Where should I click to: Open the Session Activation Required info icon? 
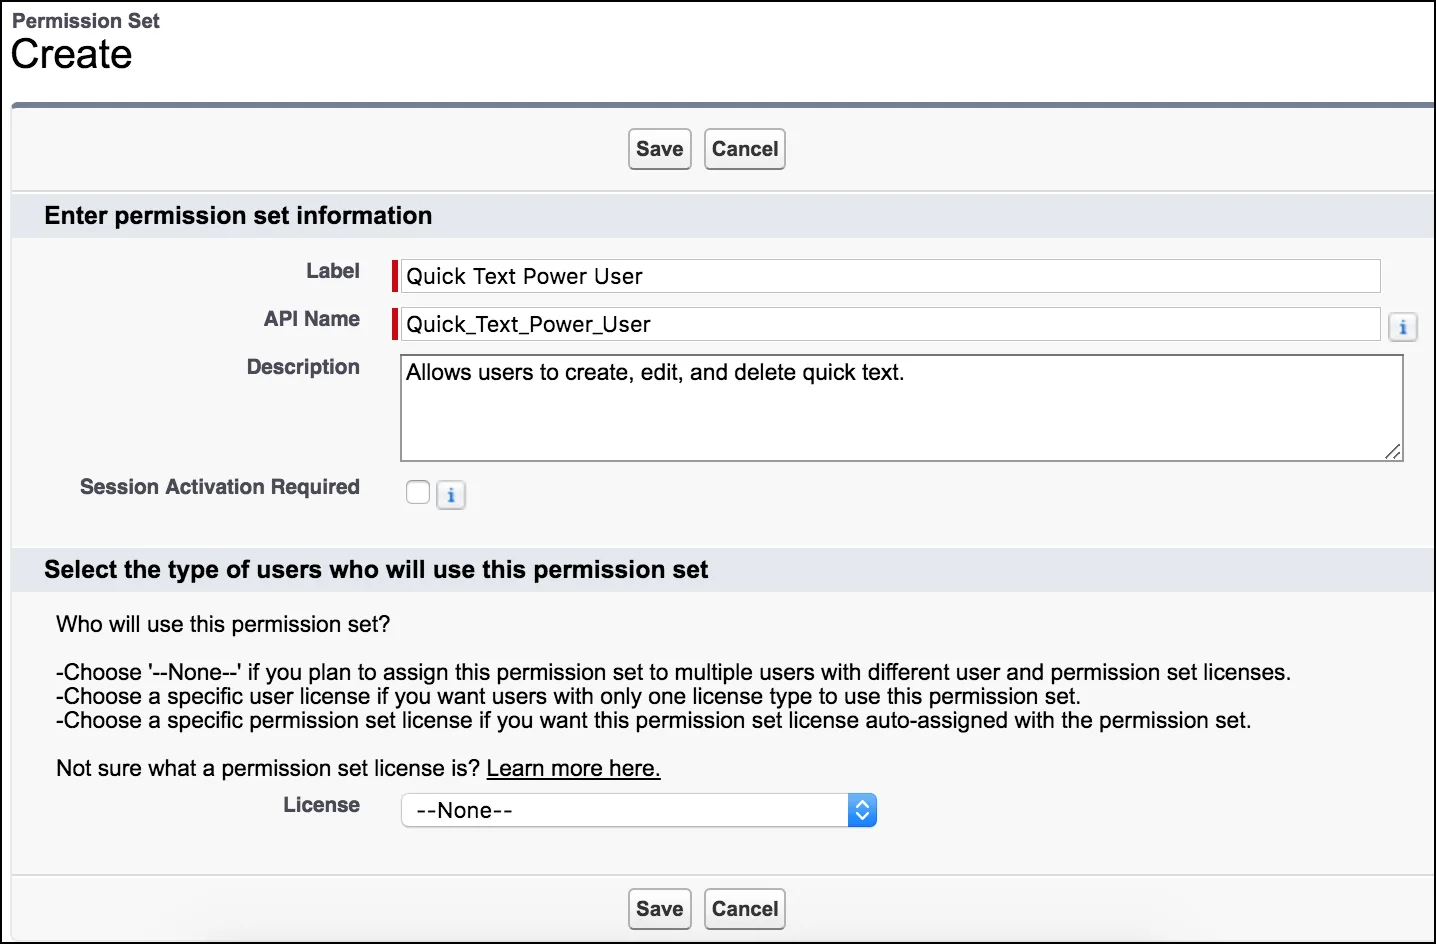click(451, 494)
